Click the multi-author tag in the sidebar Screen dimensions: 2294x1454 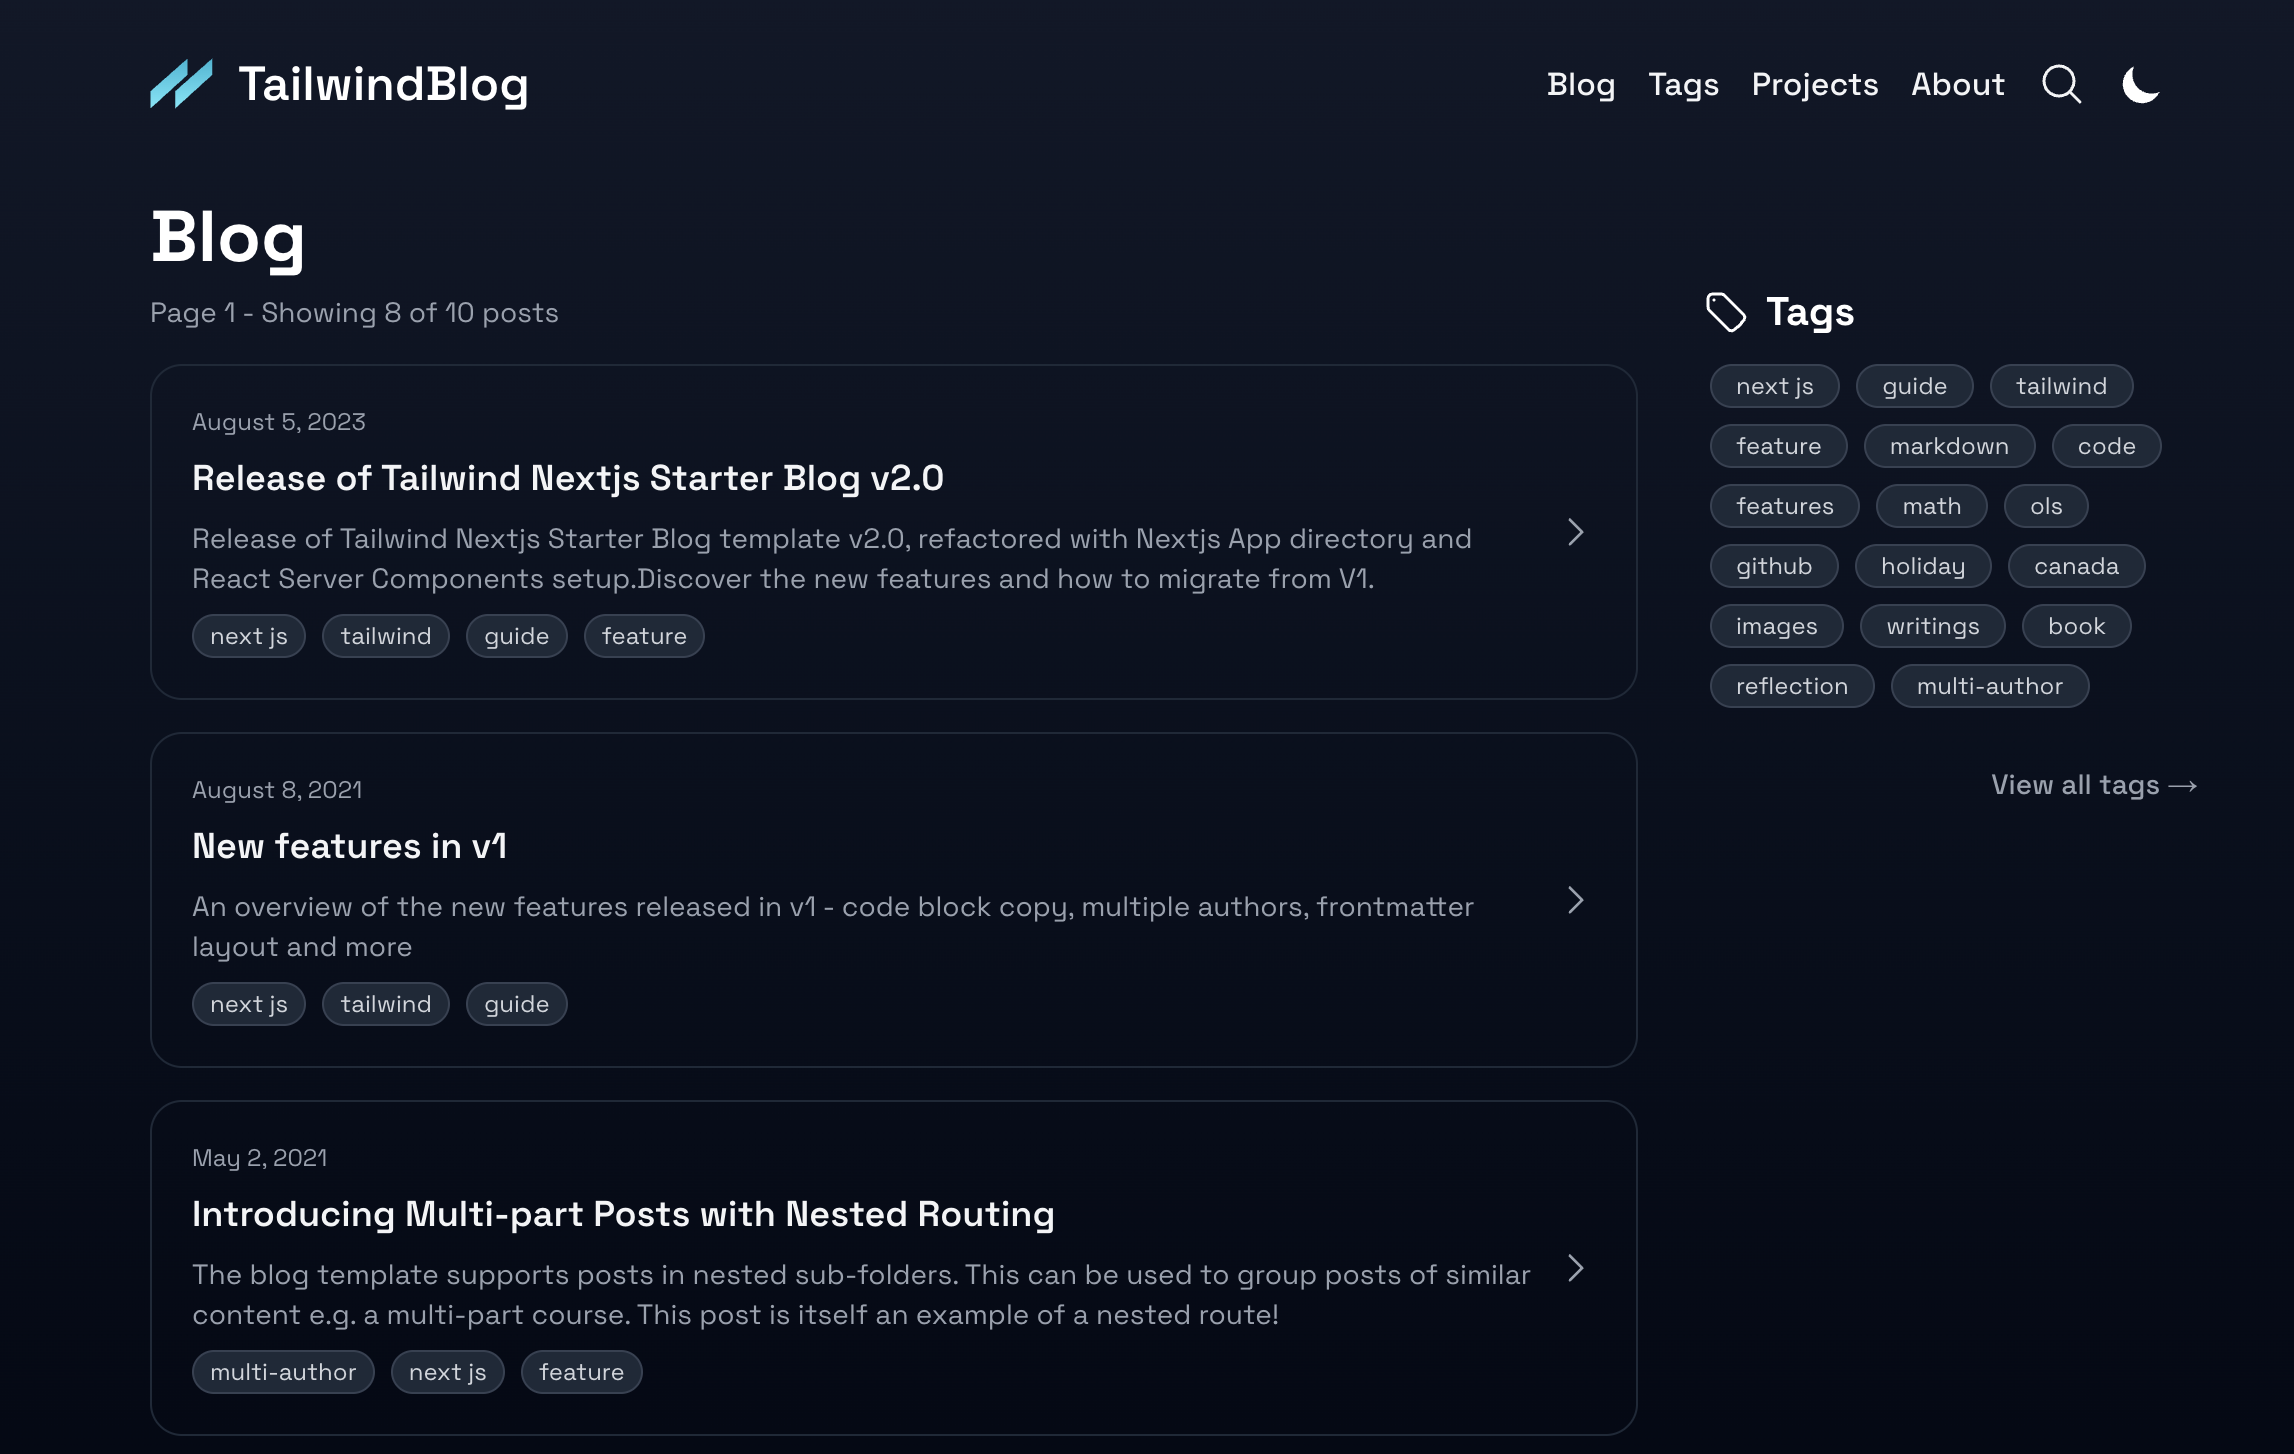click(x=1989, y=686)
